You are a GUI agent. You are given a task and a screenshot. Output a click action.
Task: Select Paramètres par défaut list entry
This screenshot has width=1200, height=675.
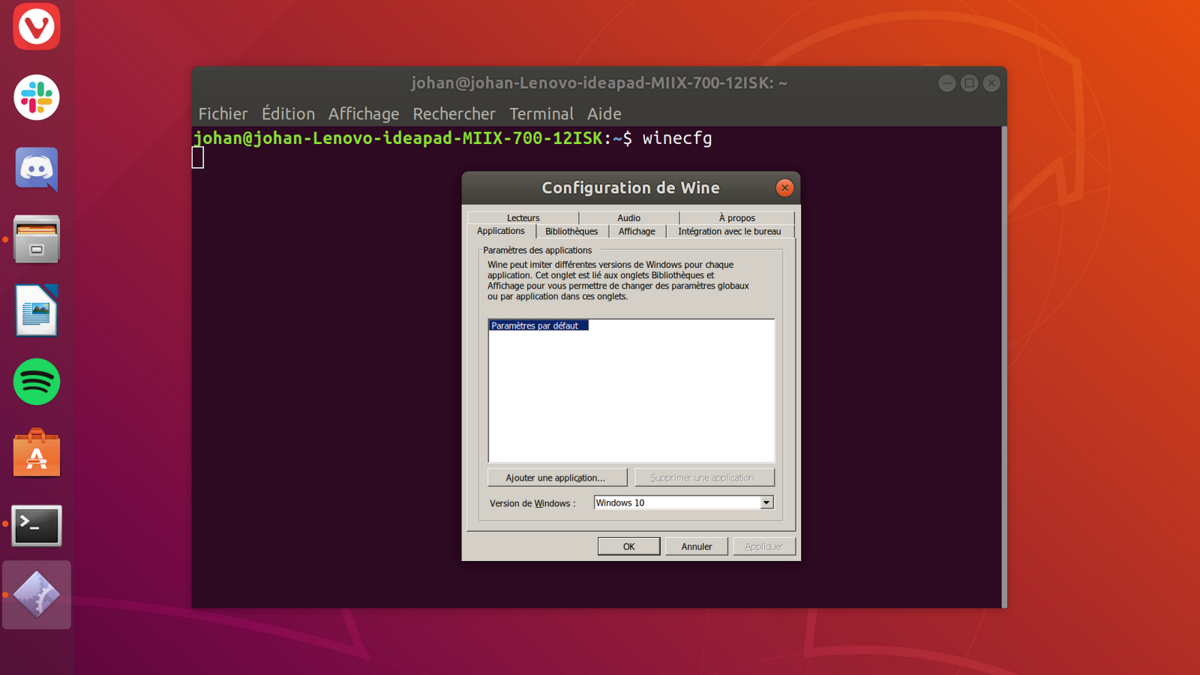(538, 326)
